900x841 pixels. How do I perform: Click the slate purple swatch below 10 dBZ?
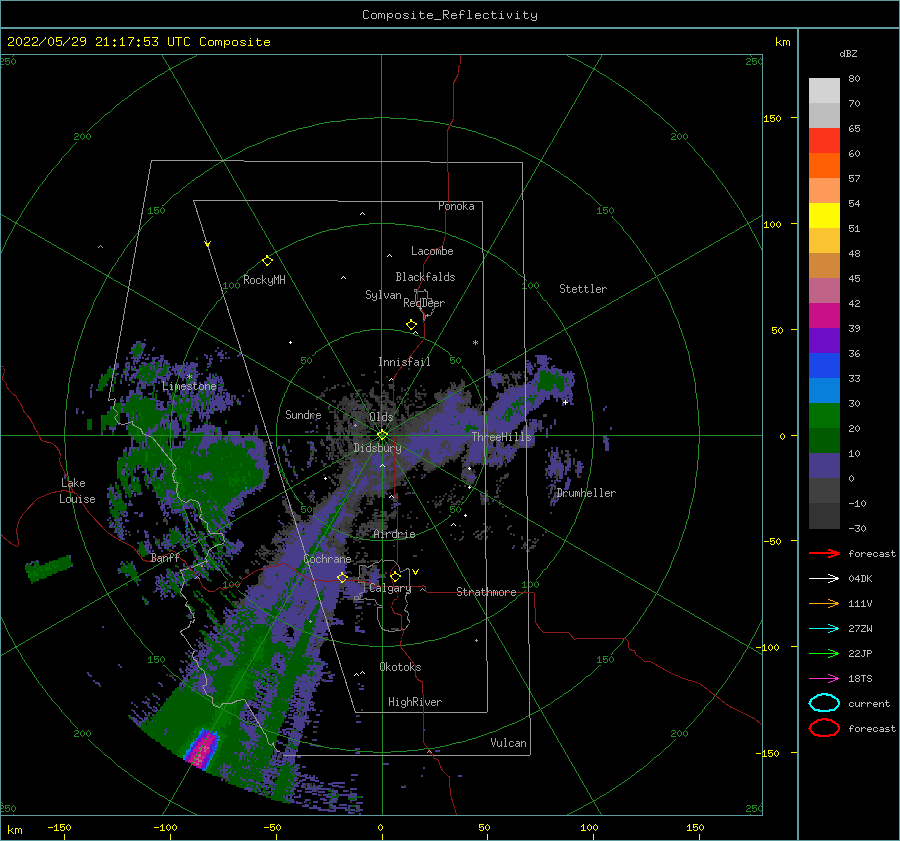[824, 465]
